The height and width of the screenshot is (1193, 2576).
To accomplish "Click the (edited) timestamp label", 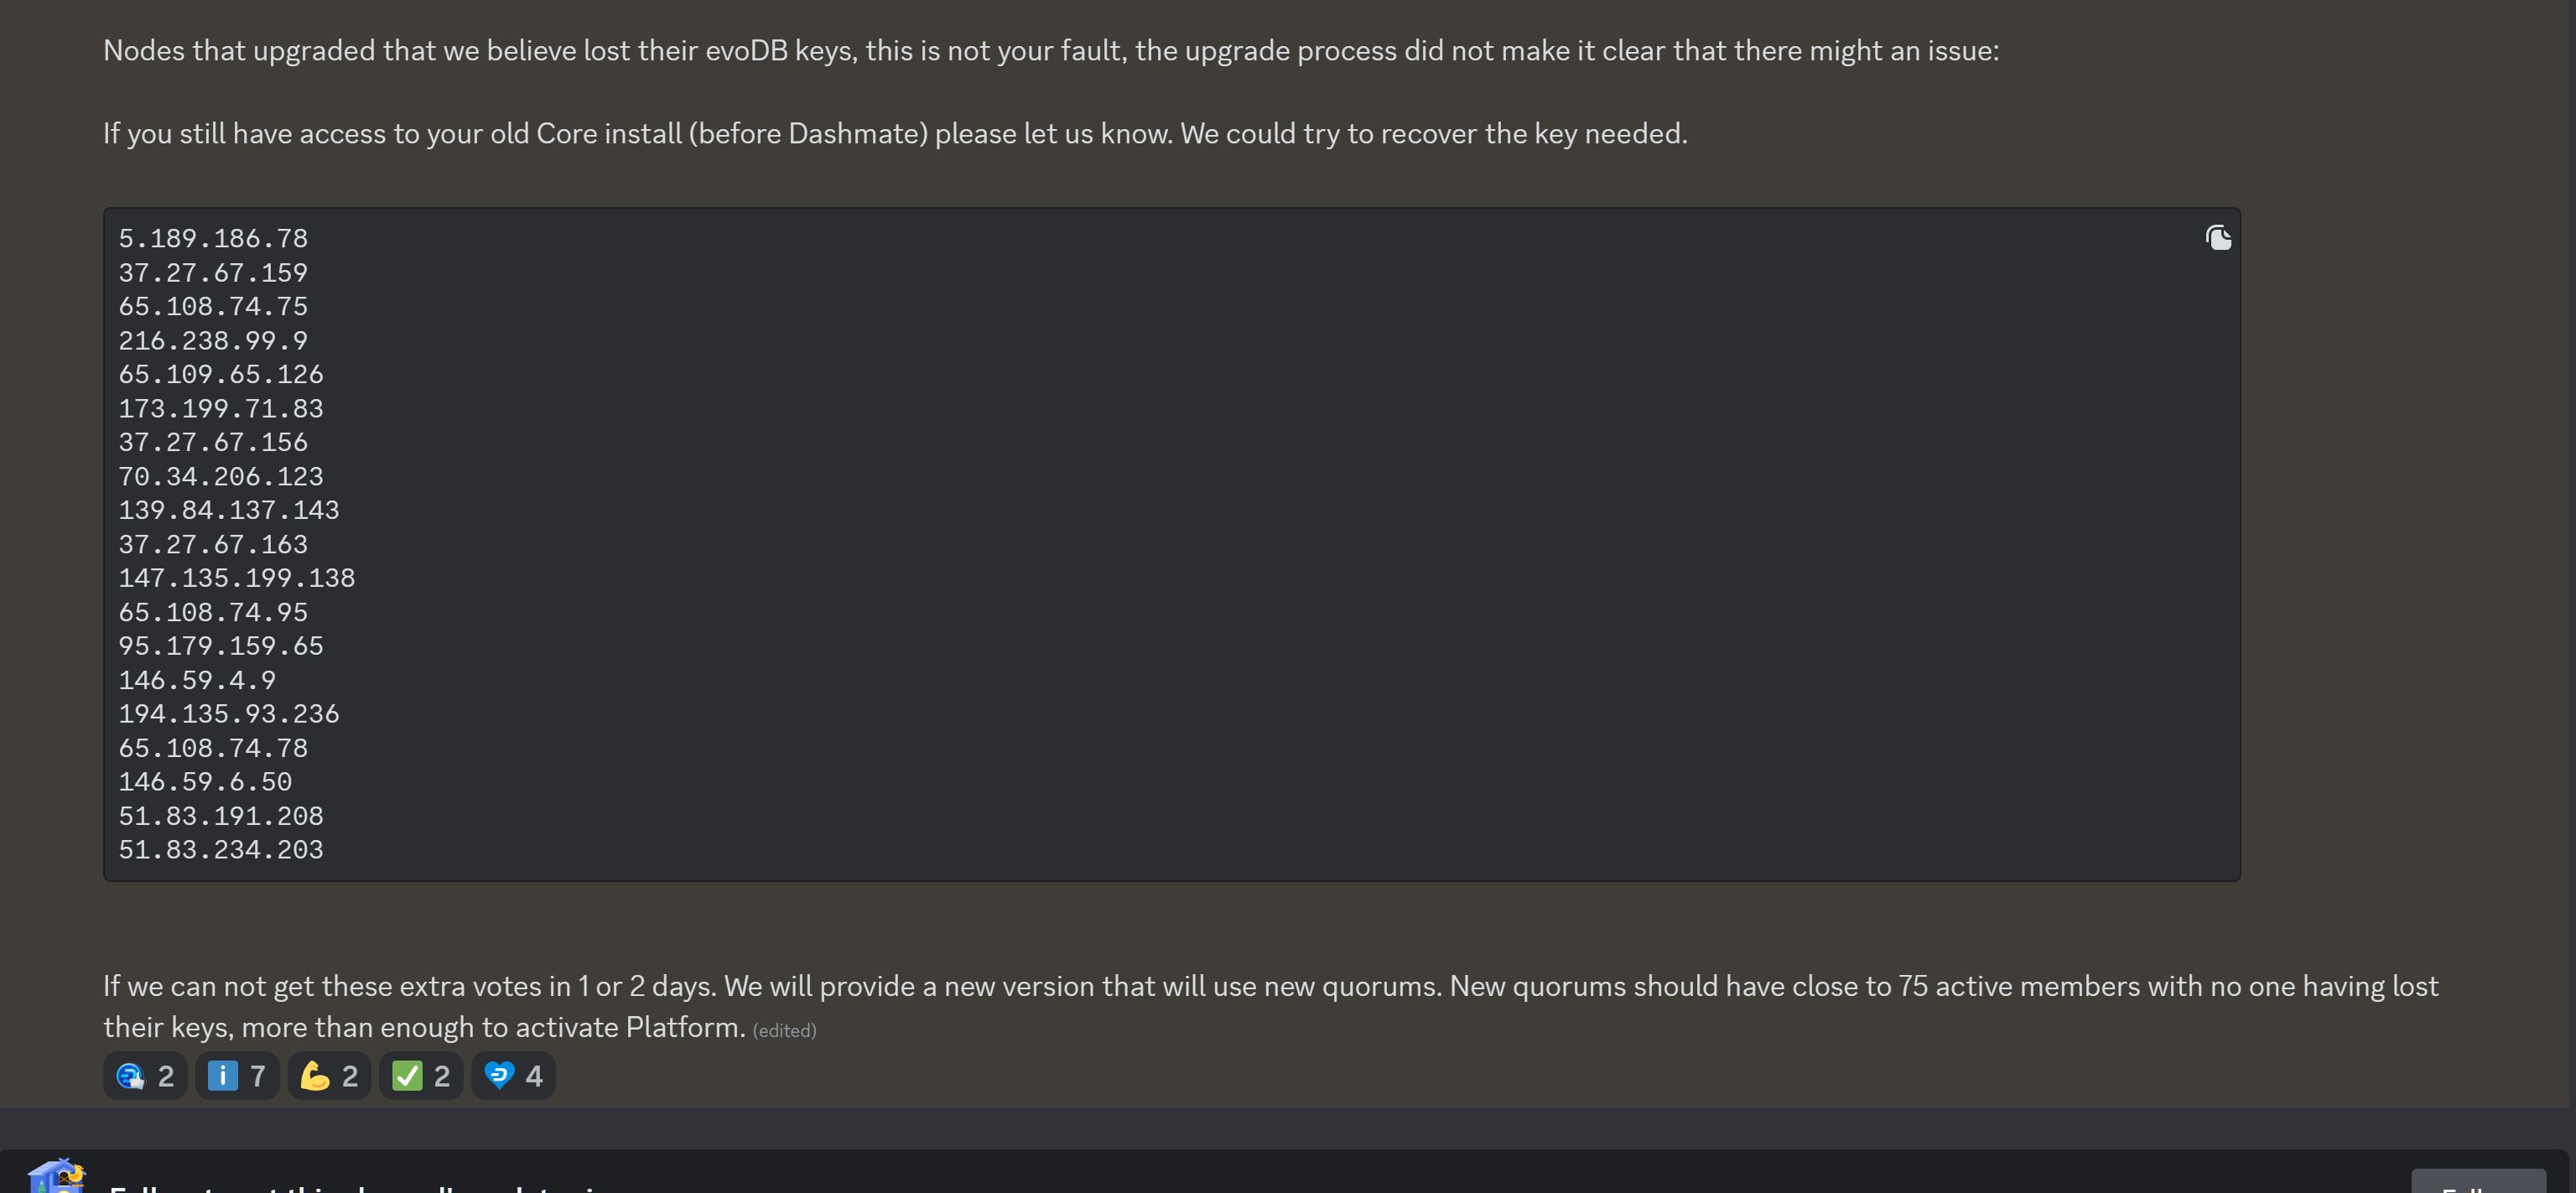I will [x=784, y=1031].
